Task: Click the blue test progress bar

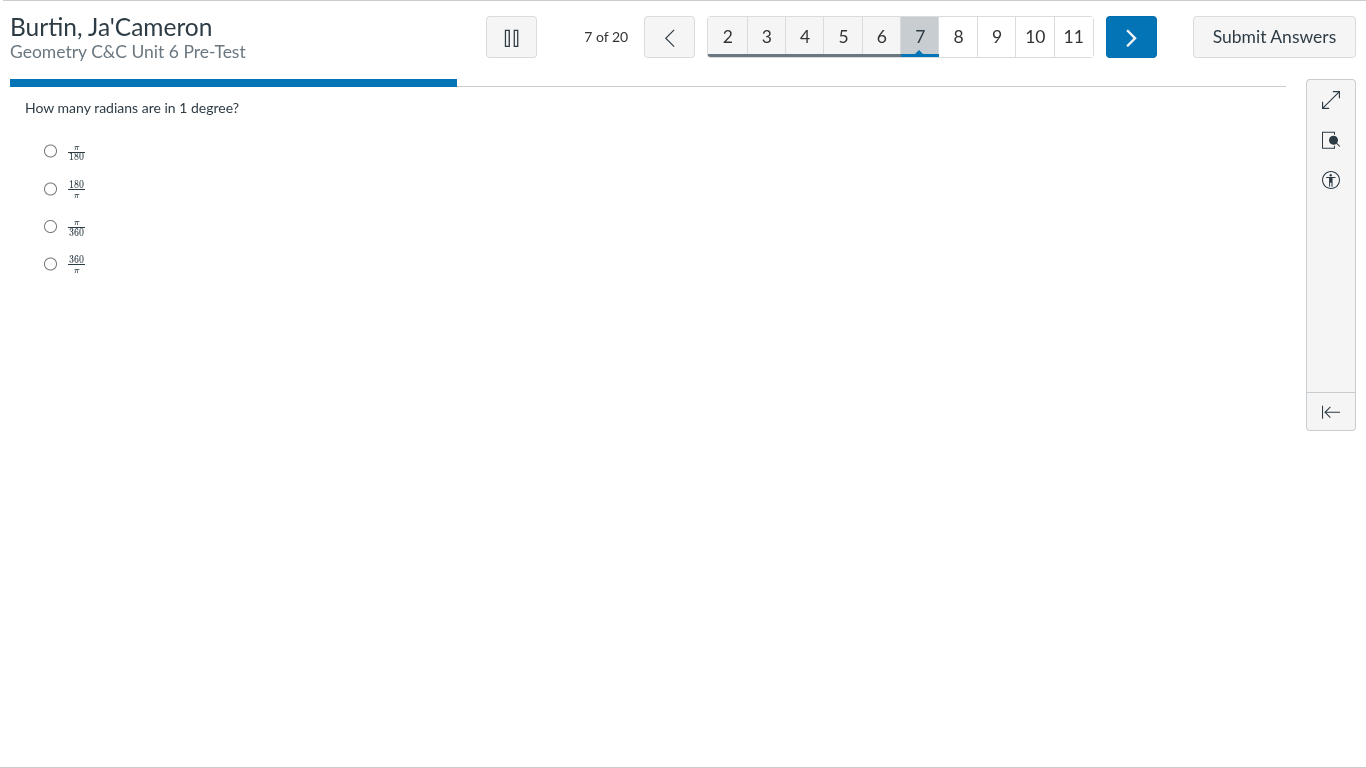Action: [233, 83]
